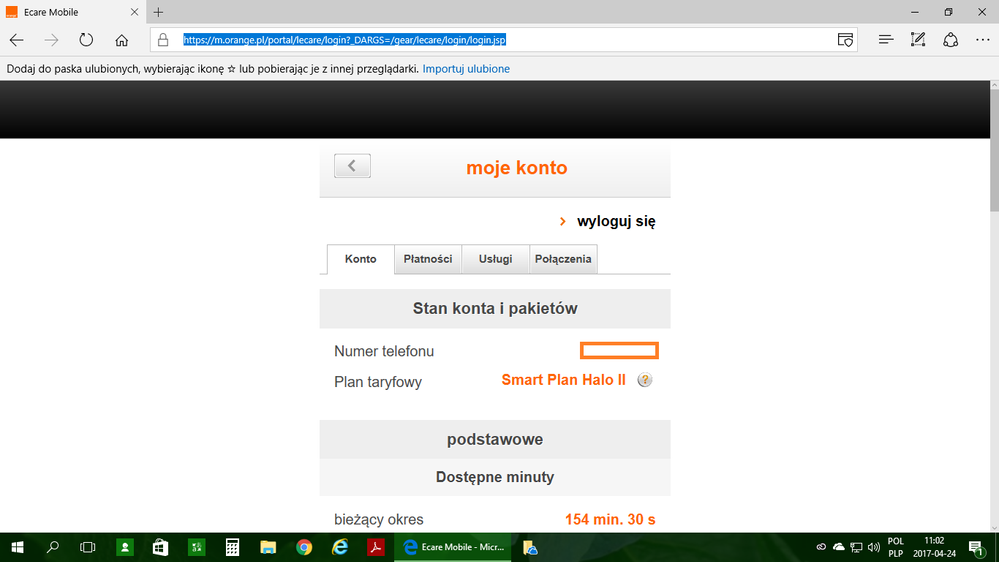Click the page back chevron button
The image size is (999, 562).
pos(352,166)
